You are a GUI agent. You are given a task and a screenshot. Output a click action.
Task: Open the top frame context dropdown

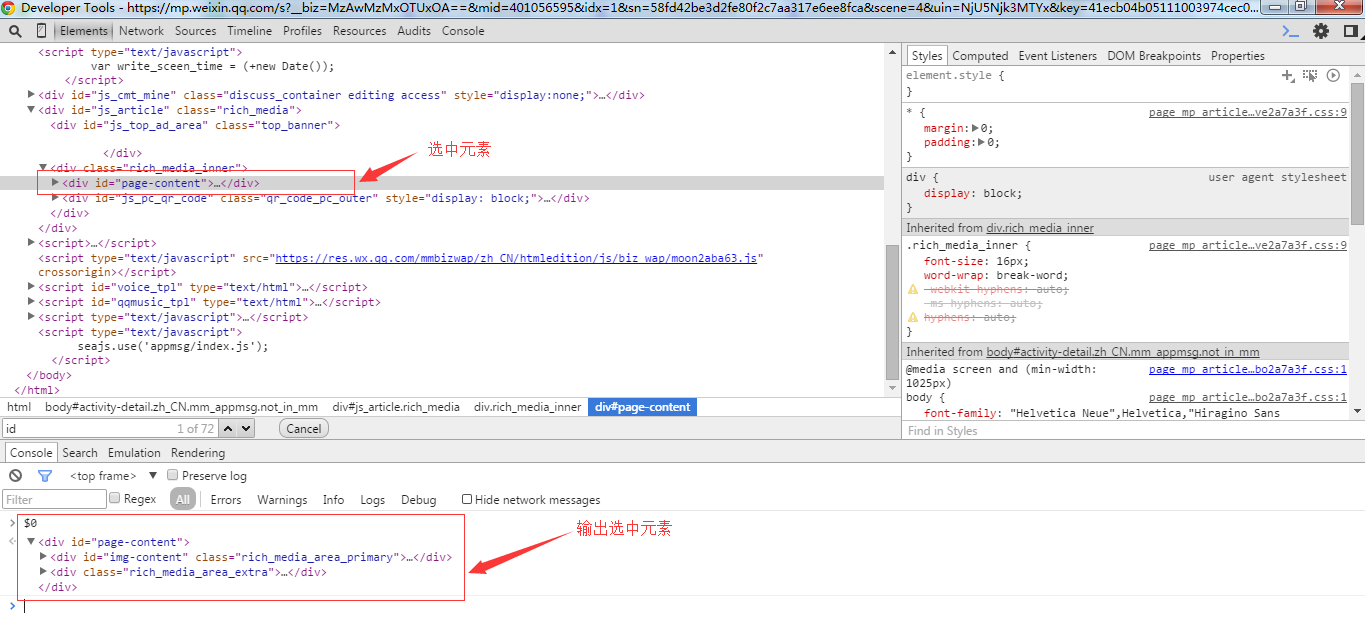[x=114, y=476]
